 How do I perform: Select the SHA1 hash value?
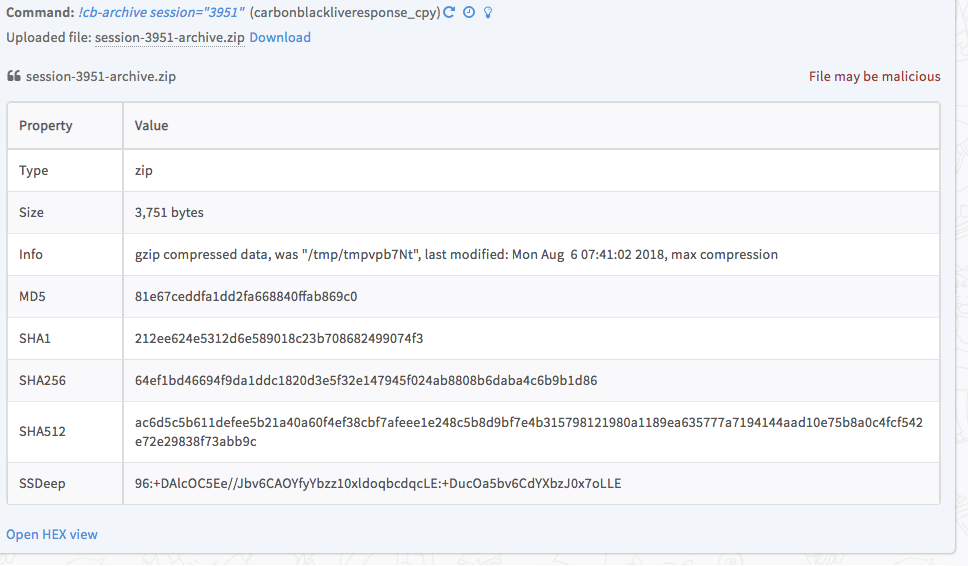279,338
